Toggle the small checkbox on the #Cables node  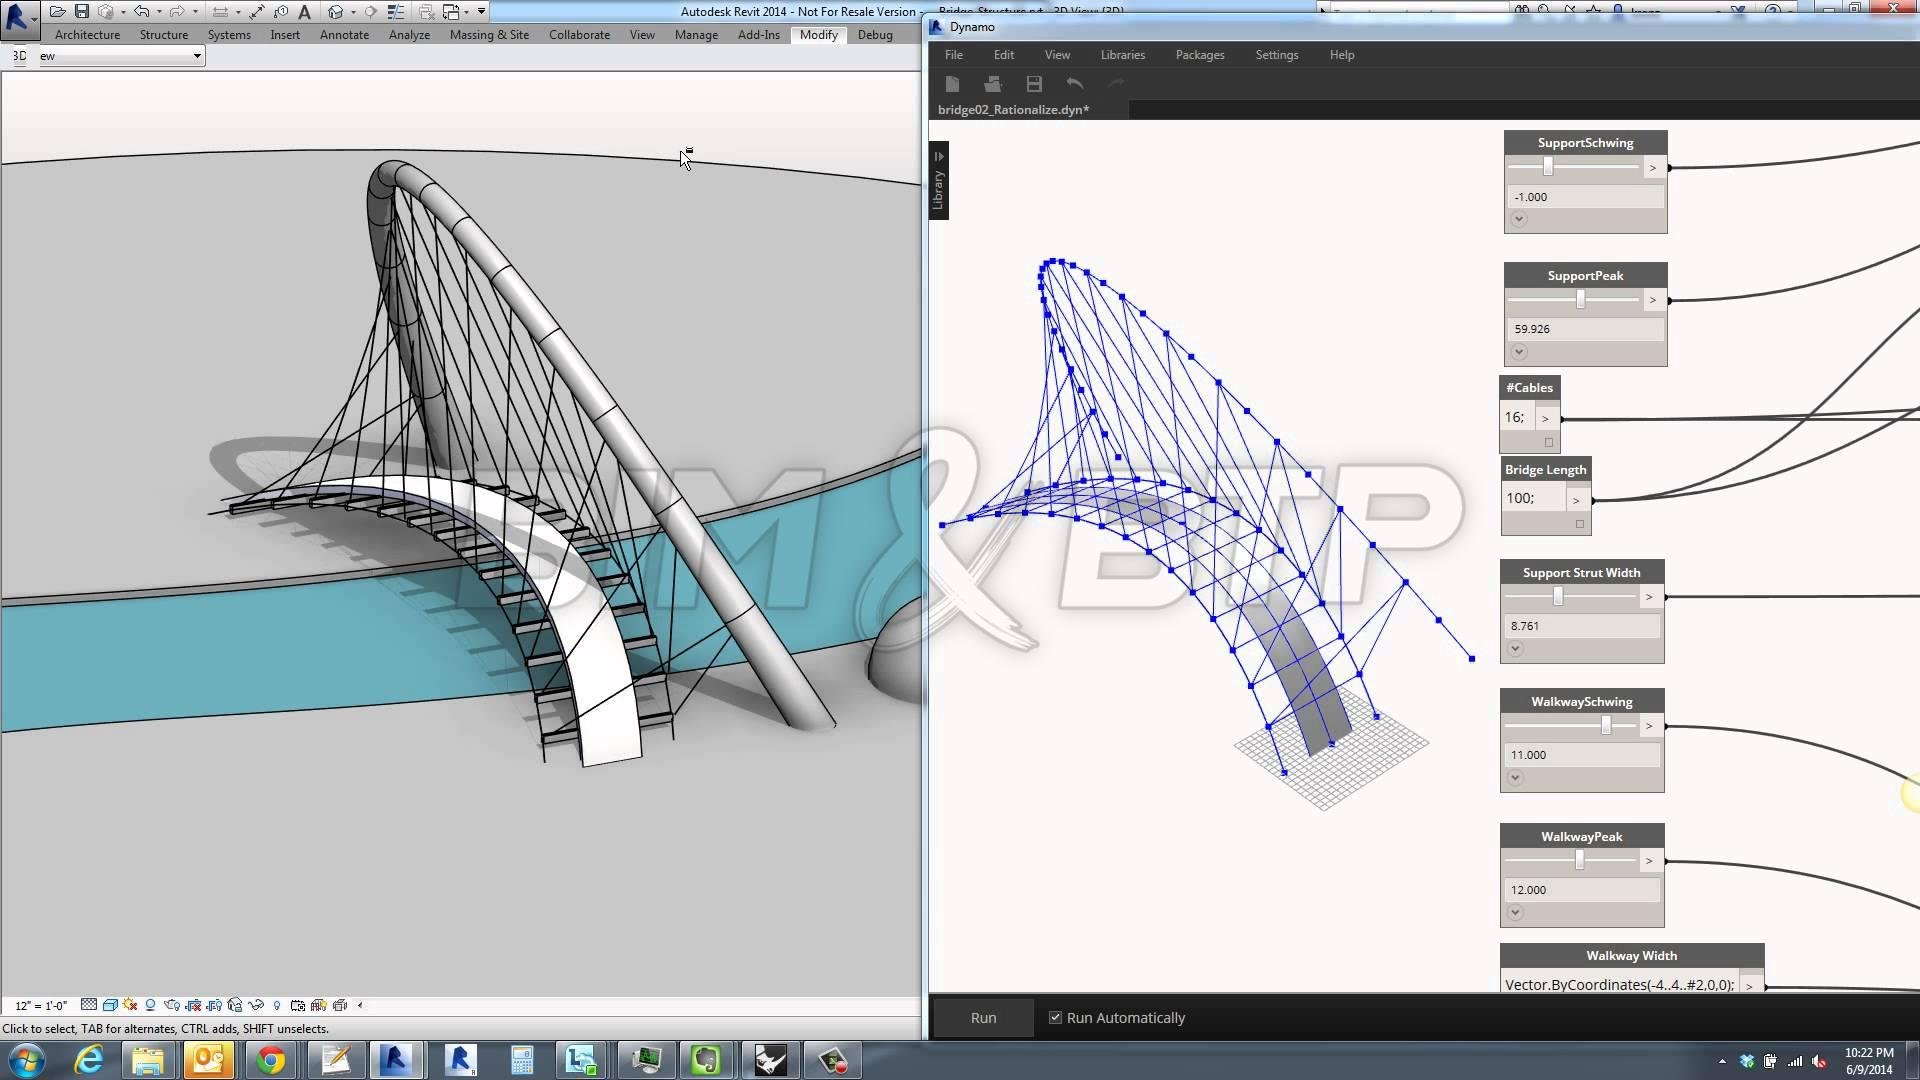coord(1548,442)
